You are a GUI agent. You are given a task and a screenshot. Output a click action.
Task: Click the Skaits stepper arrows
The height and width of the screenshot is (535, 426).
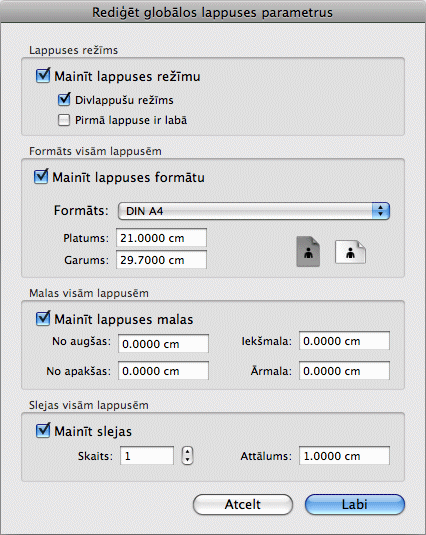click(187, 456)
